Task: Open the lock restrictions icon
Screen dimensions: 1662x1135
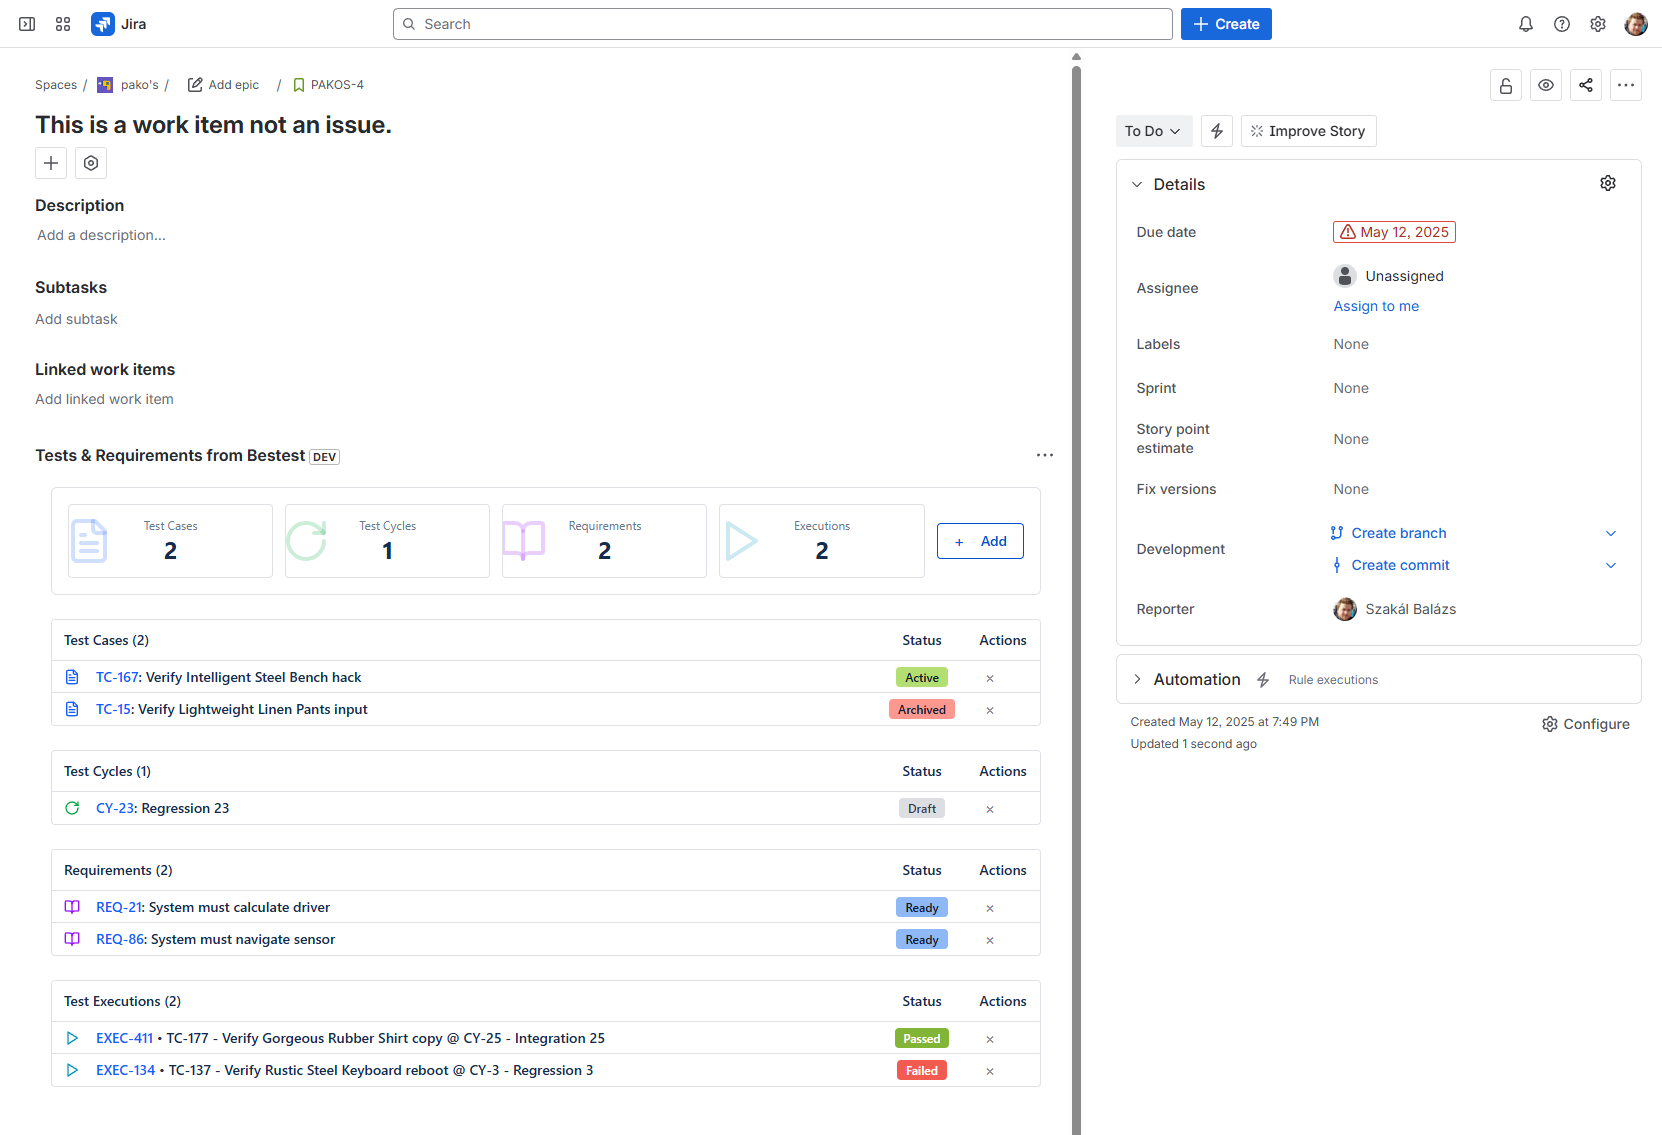Action: (1505, 85)
